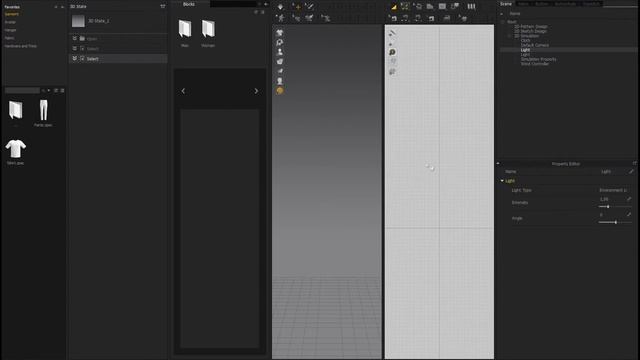Select 3D Sketch Design in scene tree
Image resolution: width=640 pixels, height=360 pixels.
(530, 31)
